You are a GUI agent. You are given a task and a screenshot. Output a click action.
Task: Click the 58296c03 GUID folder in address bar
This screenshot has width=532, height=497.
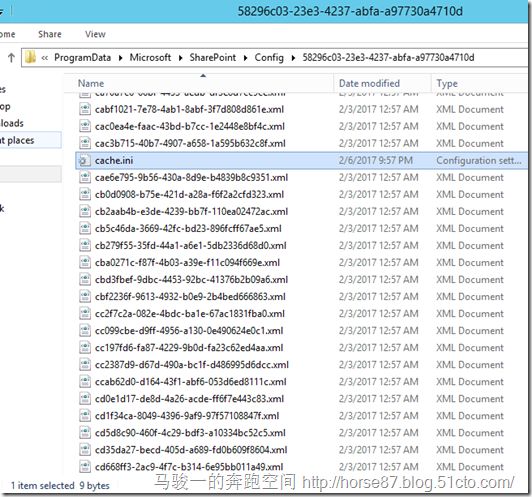point(388,57)
